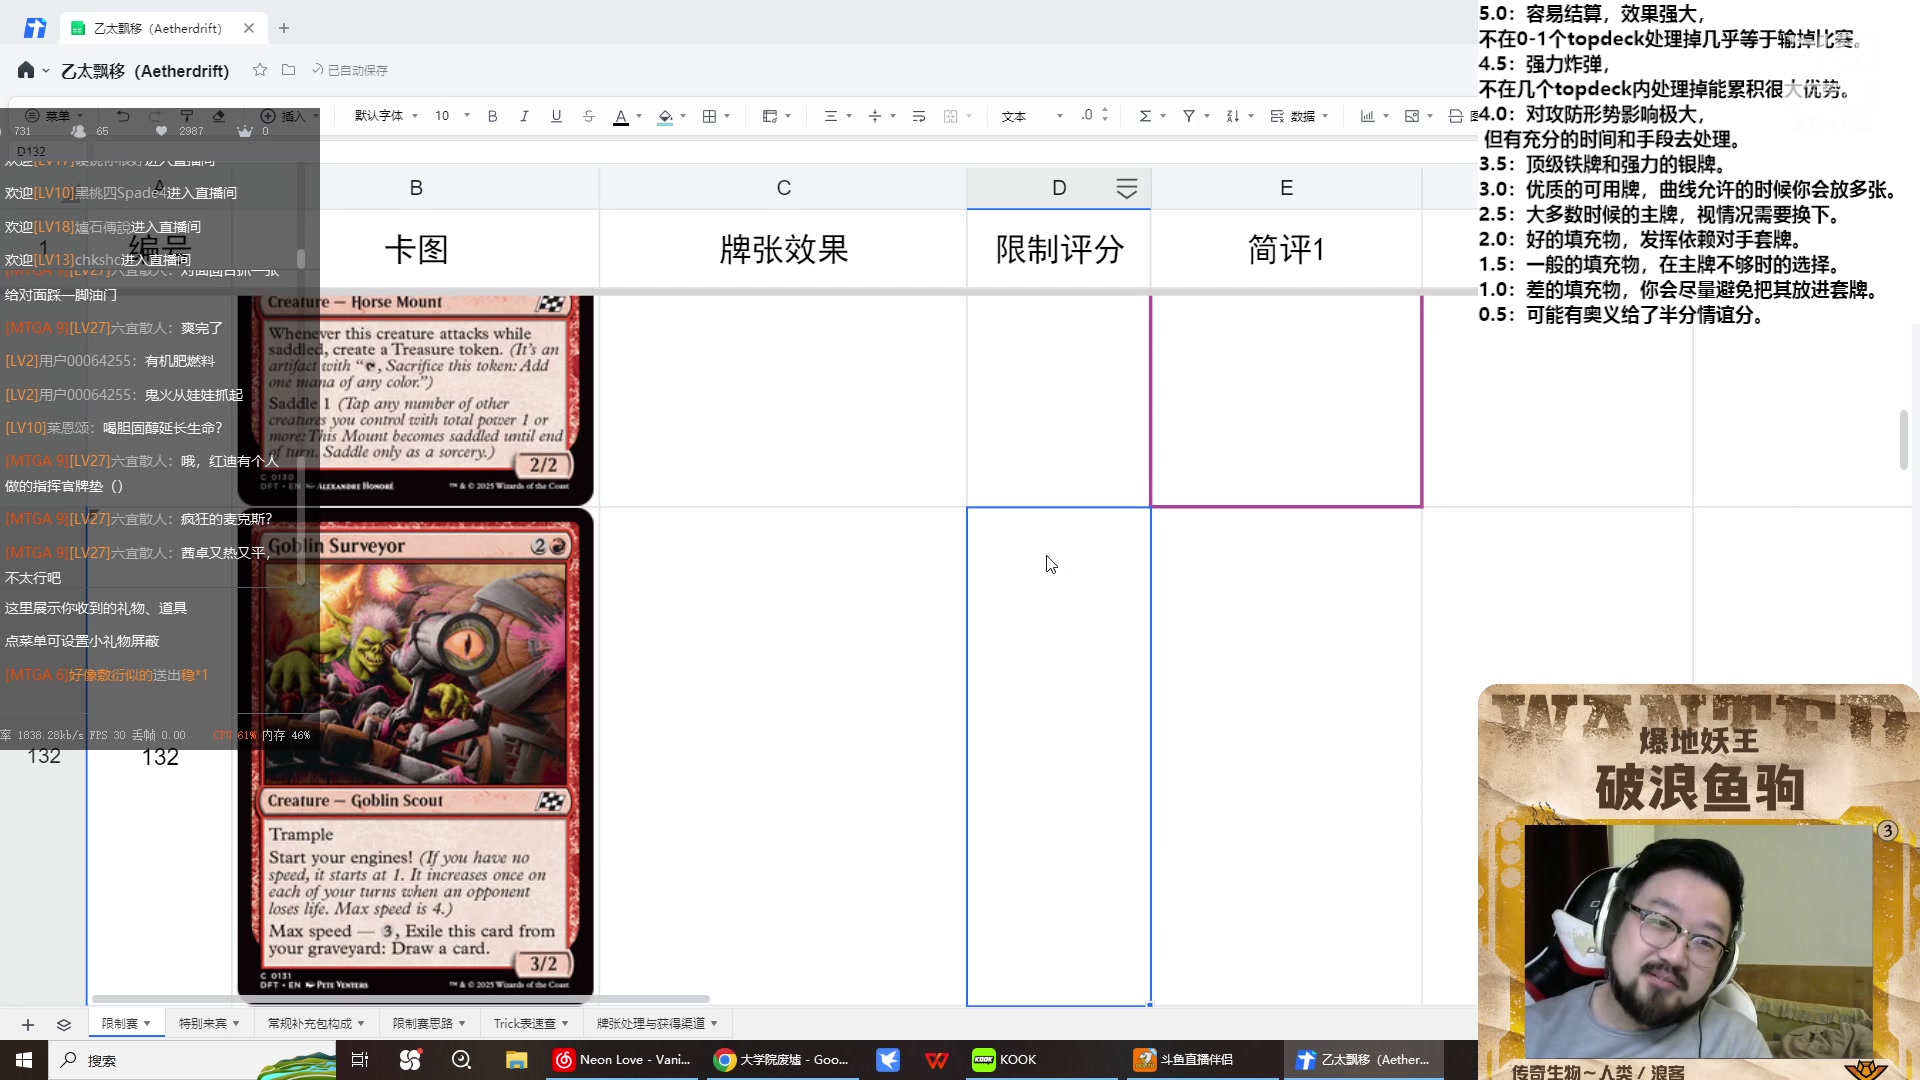The width and height of the screenshot is (1920, 1080).
Task: Select column E header
Action: (1286, 188)
